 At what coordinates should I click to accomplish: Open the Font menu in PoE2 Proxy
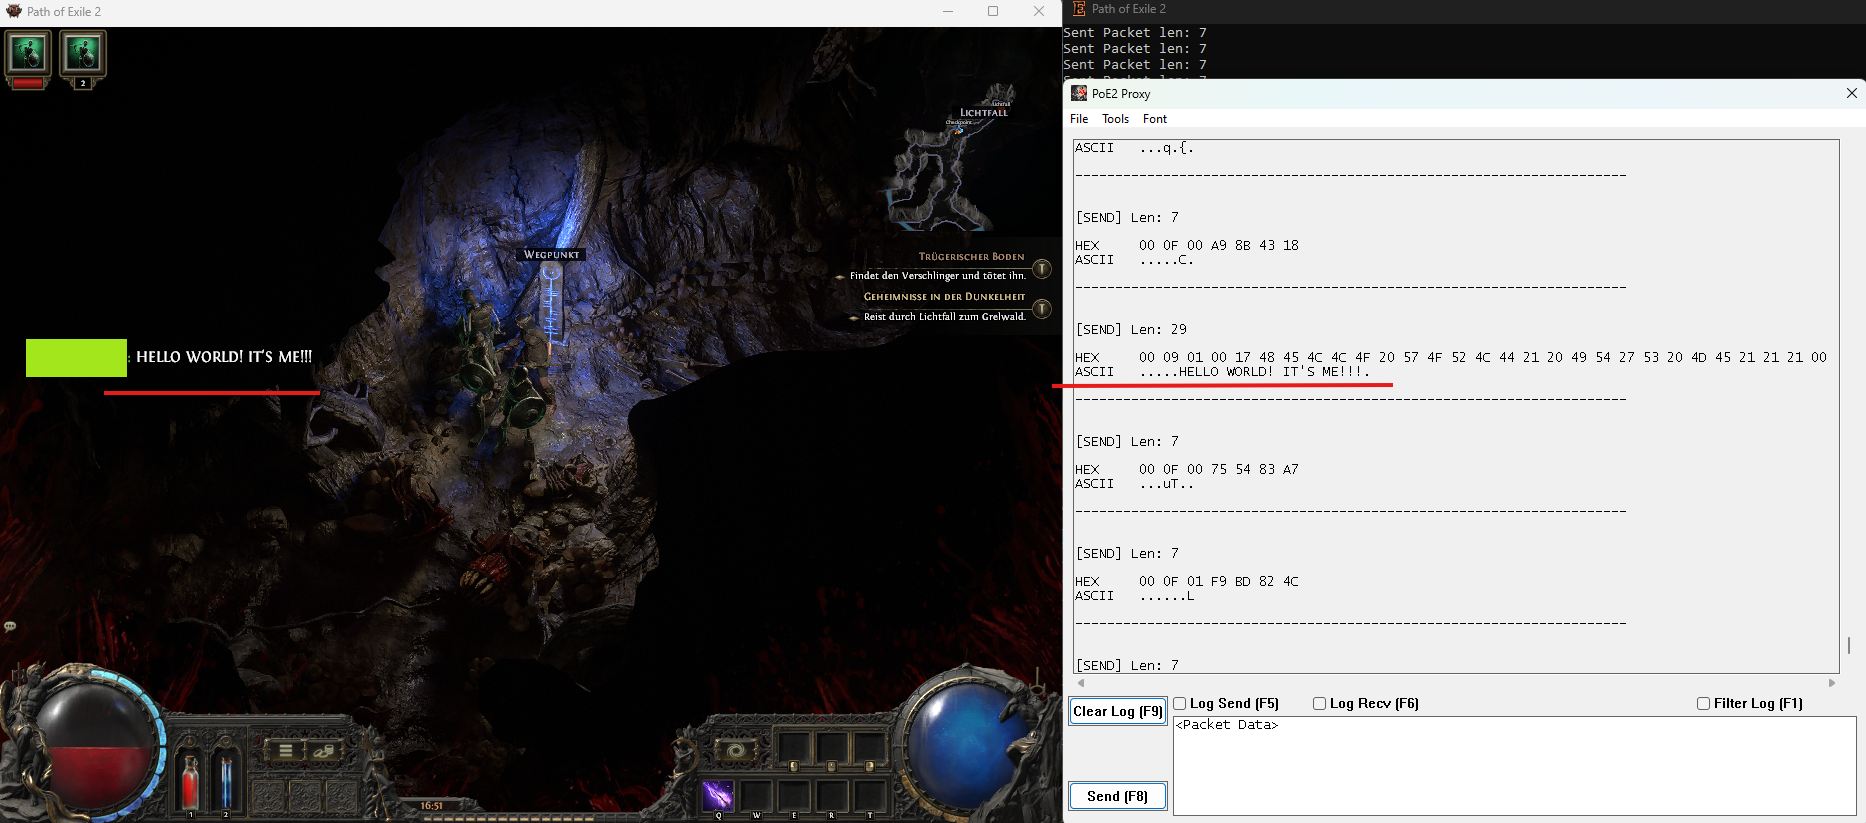1155,119
